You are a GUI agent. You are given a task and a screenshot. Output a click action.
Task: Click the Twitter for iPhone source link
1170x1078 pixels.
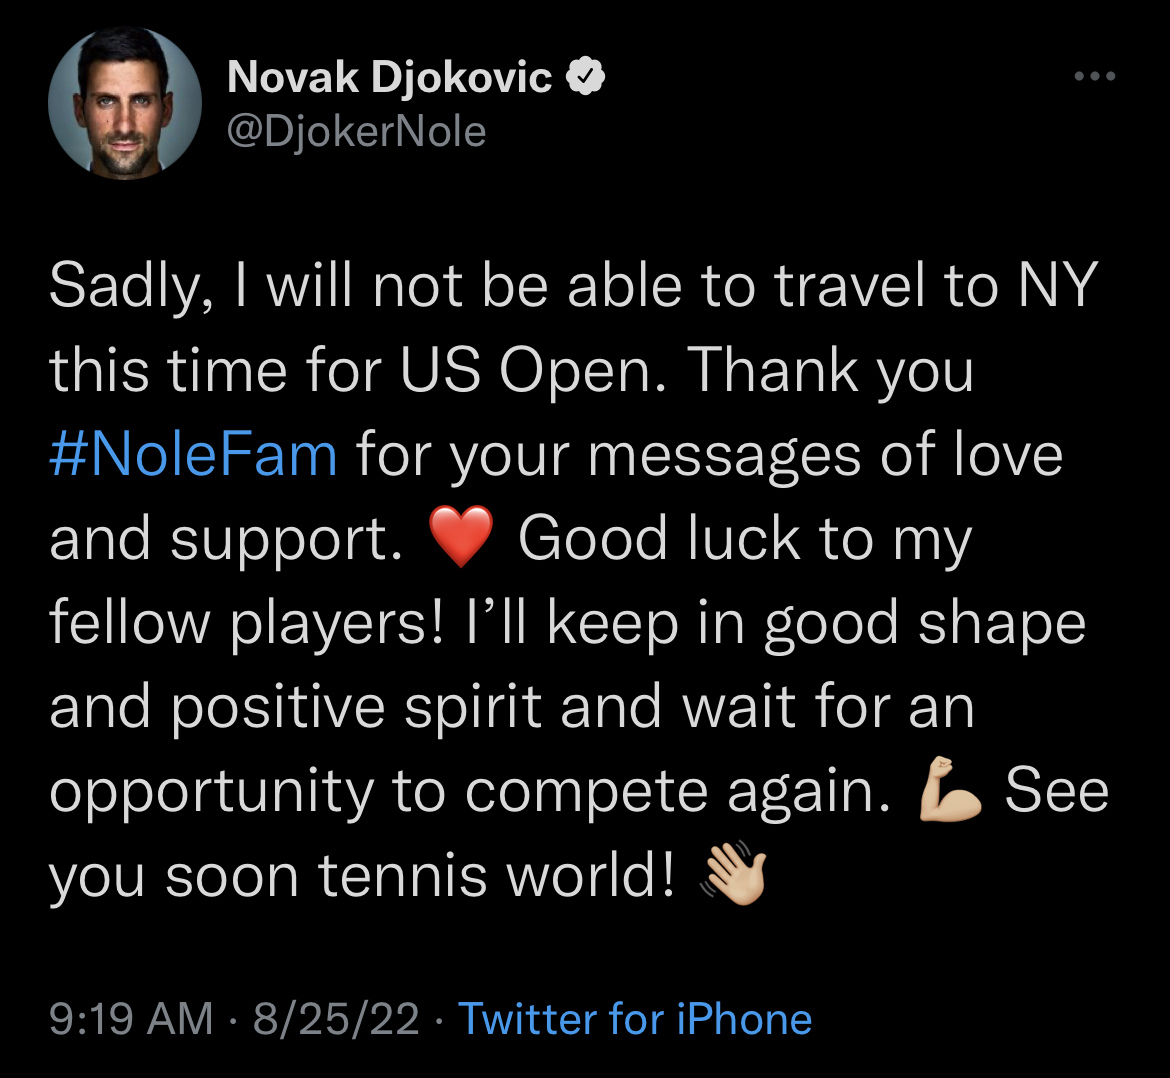635,1019
